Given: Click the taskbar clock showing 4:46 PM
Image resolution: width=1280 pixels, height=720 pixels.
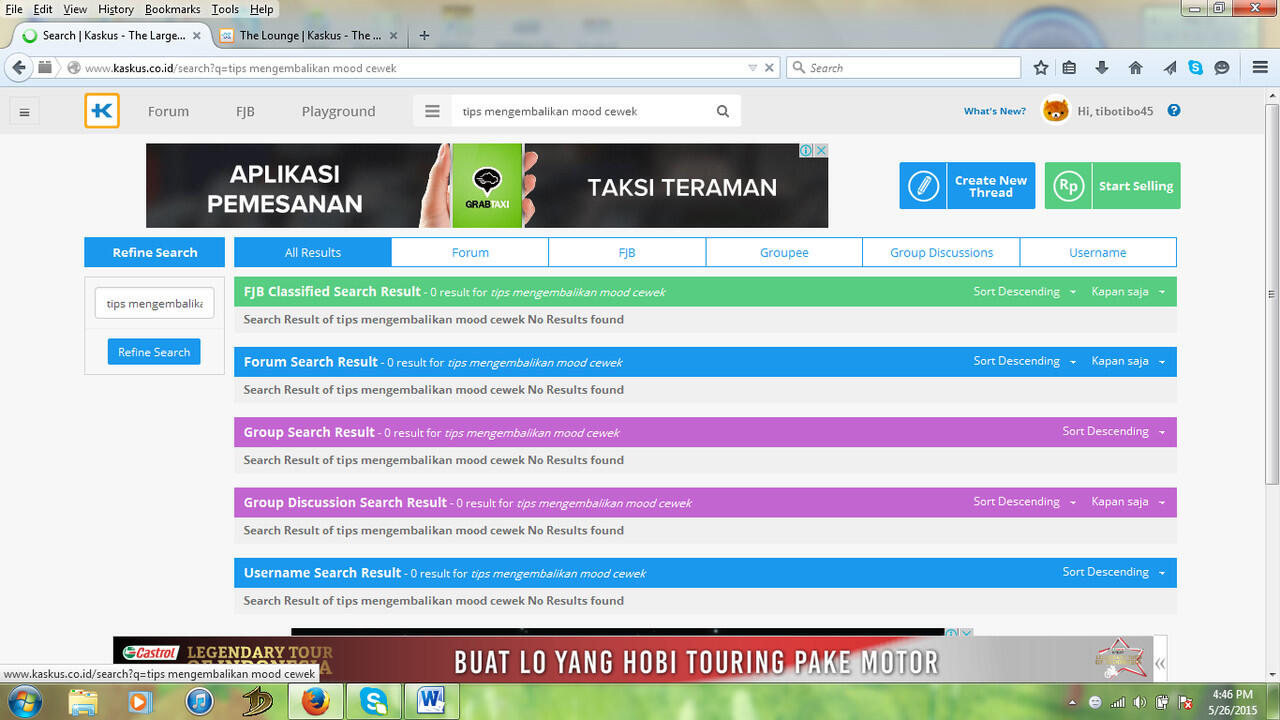Looking at the screenshot, I should [x=1231, y=701].
